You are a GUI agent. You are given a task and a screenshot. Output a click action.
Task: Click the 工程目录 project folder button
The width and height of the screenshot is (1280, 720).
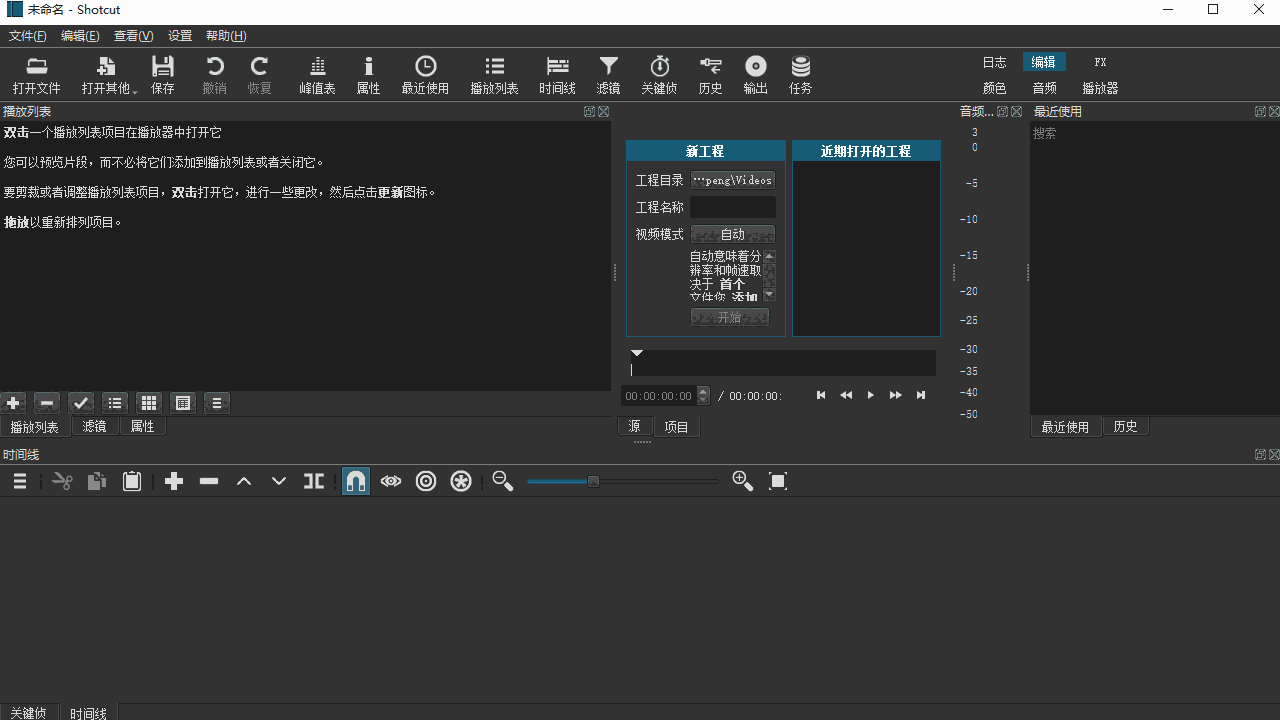[732, 180]
